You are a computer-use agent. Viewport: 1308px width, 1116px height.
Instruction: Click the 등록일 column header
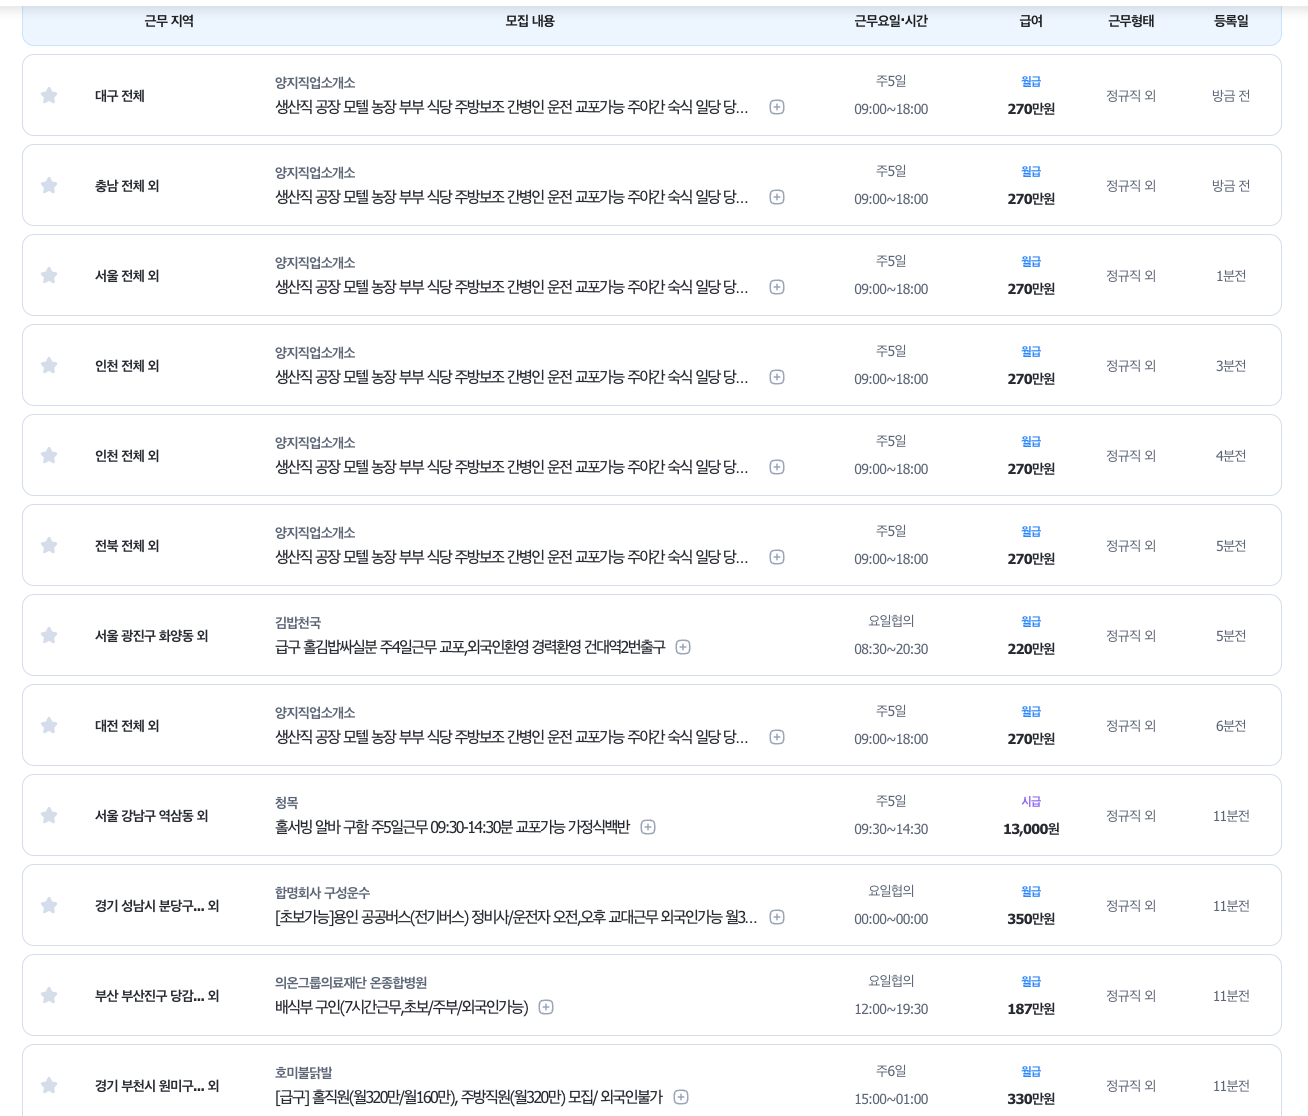pos(1229,20)
